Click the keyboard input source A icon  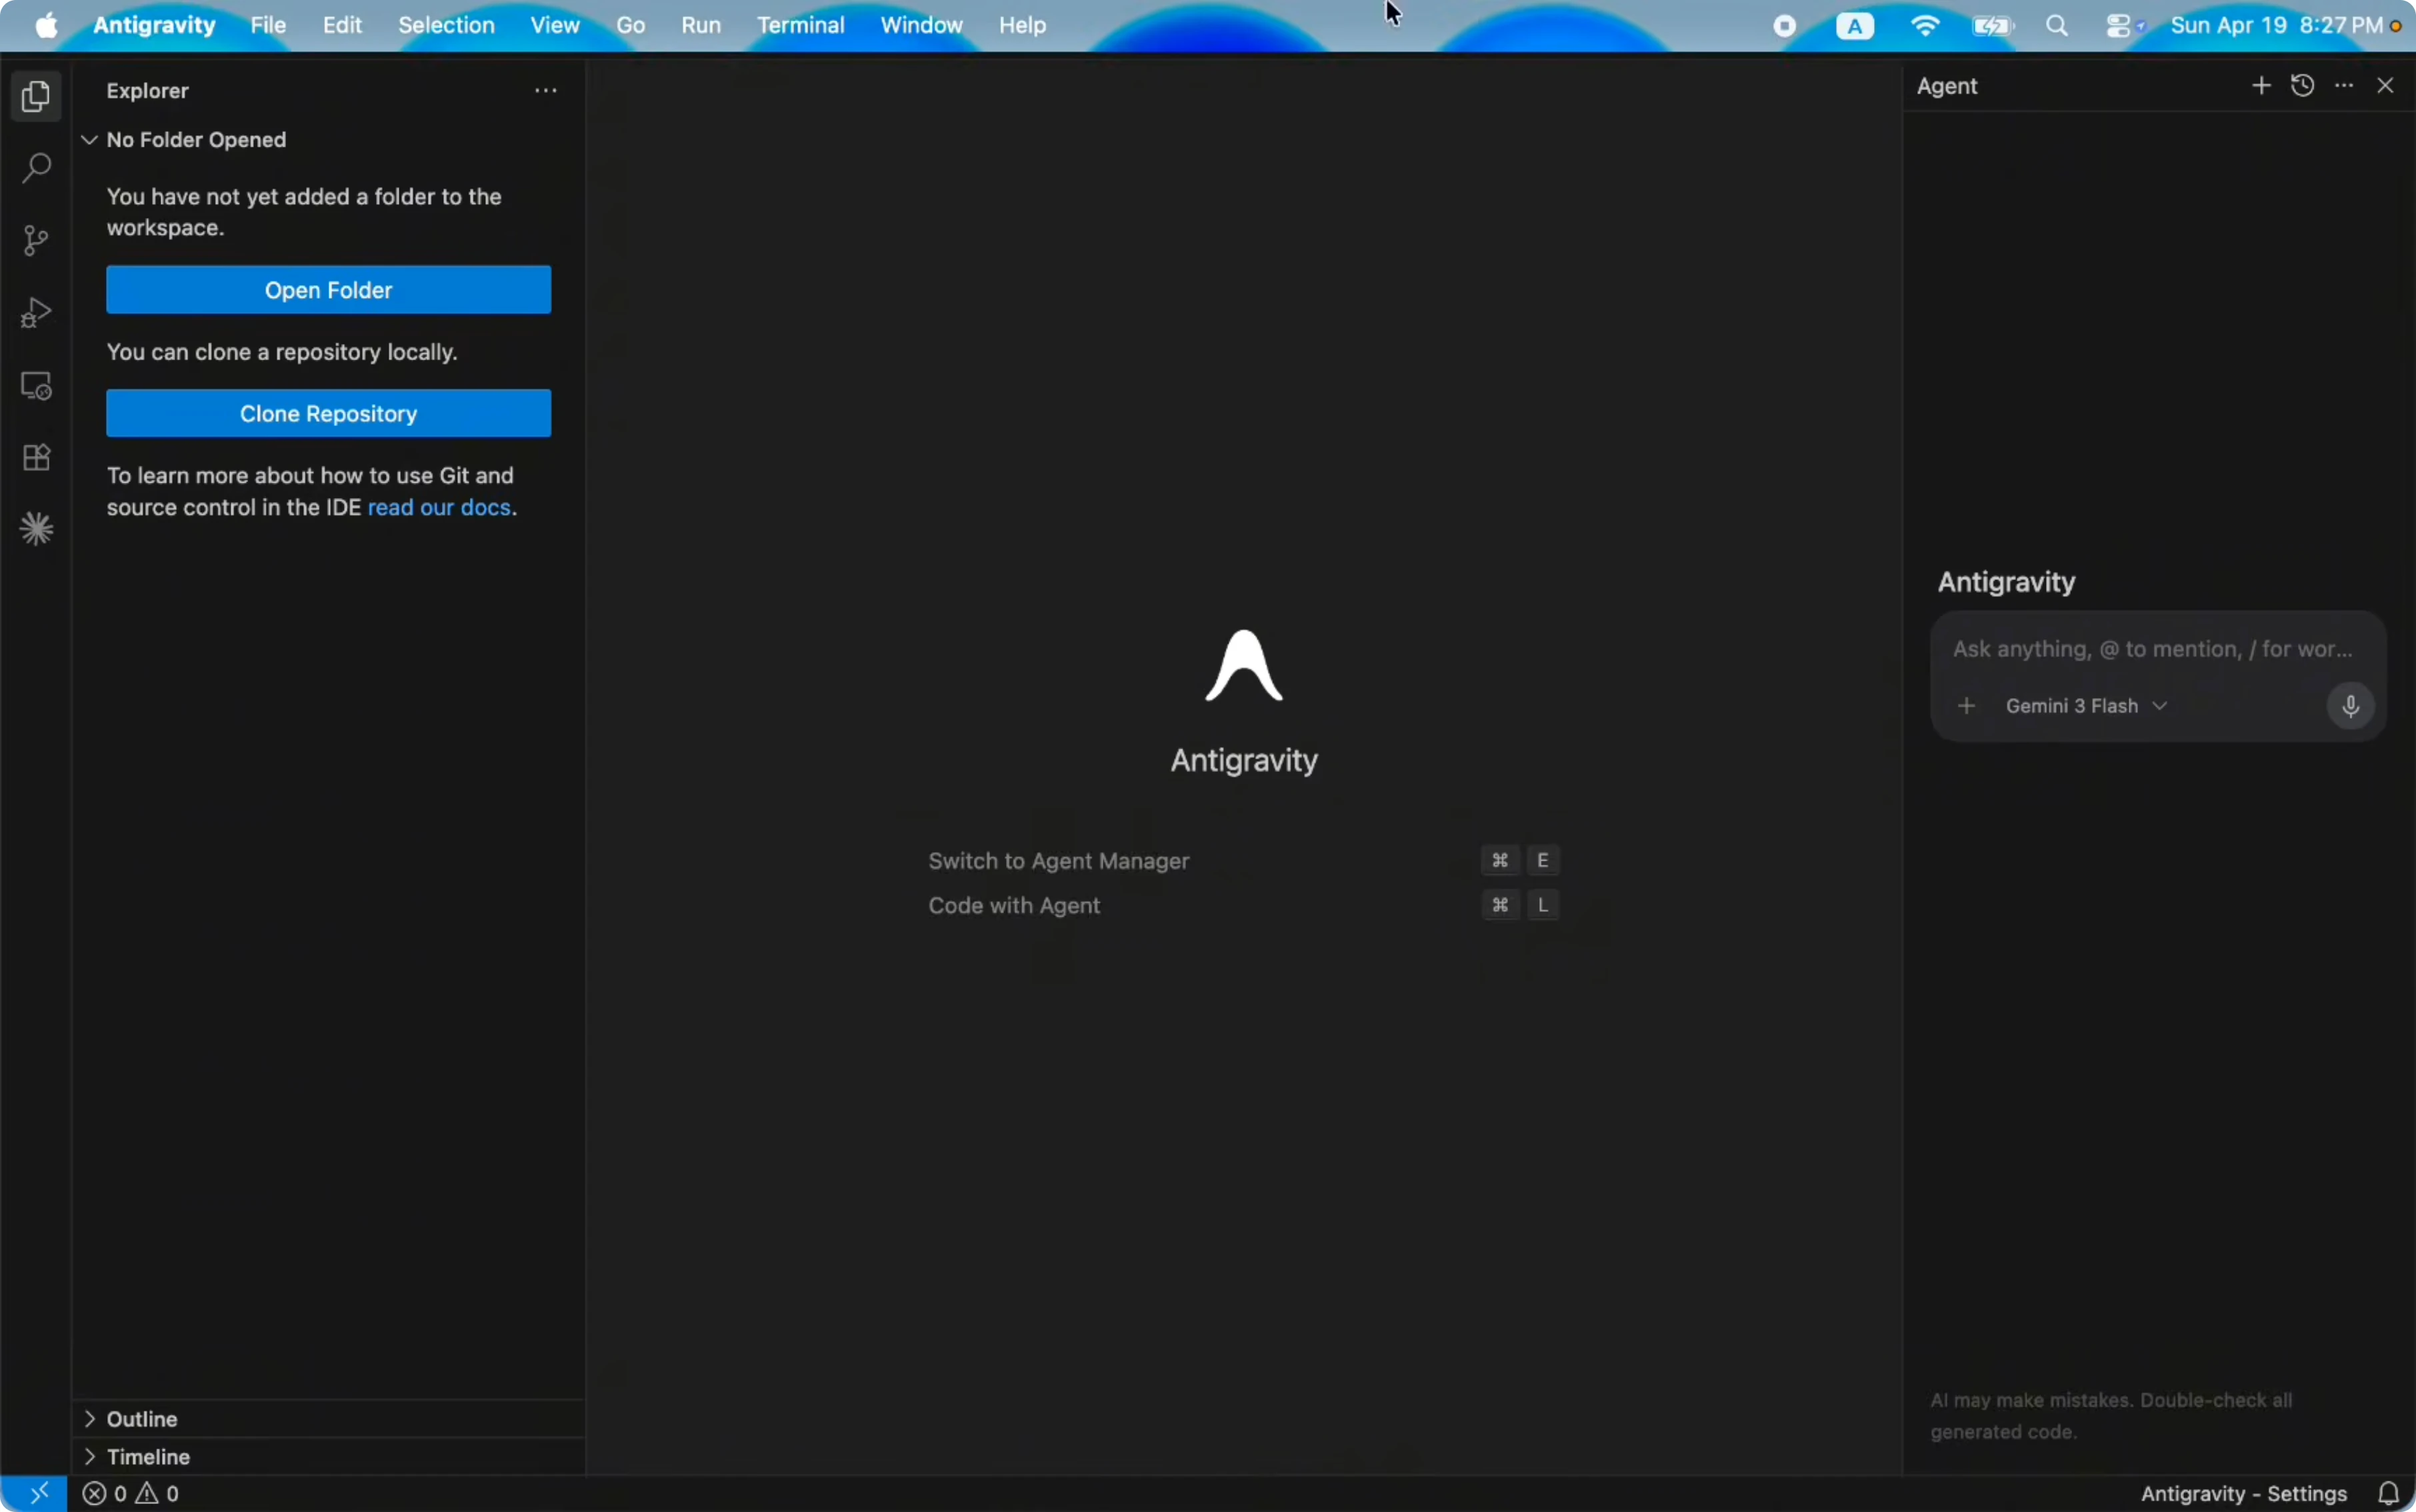(1855, 26)
